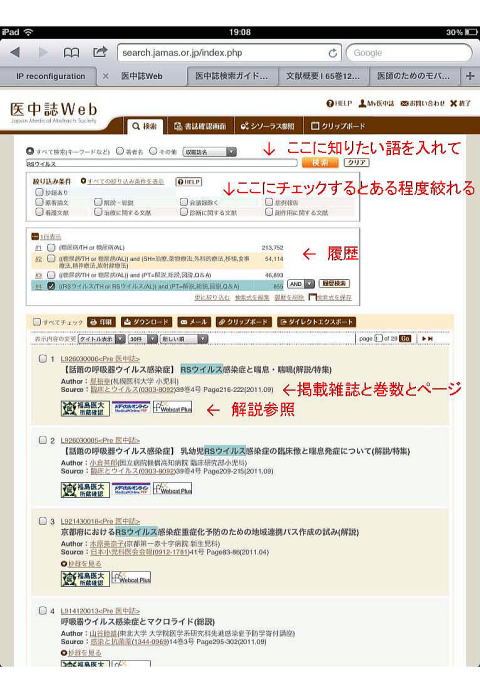Close the IP reconfiguration tab via X
480x693 pixels.
105,76
